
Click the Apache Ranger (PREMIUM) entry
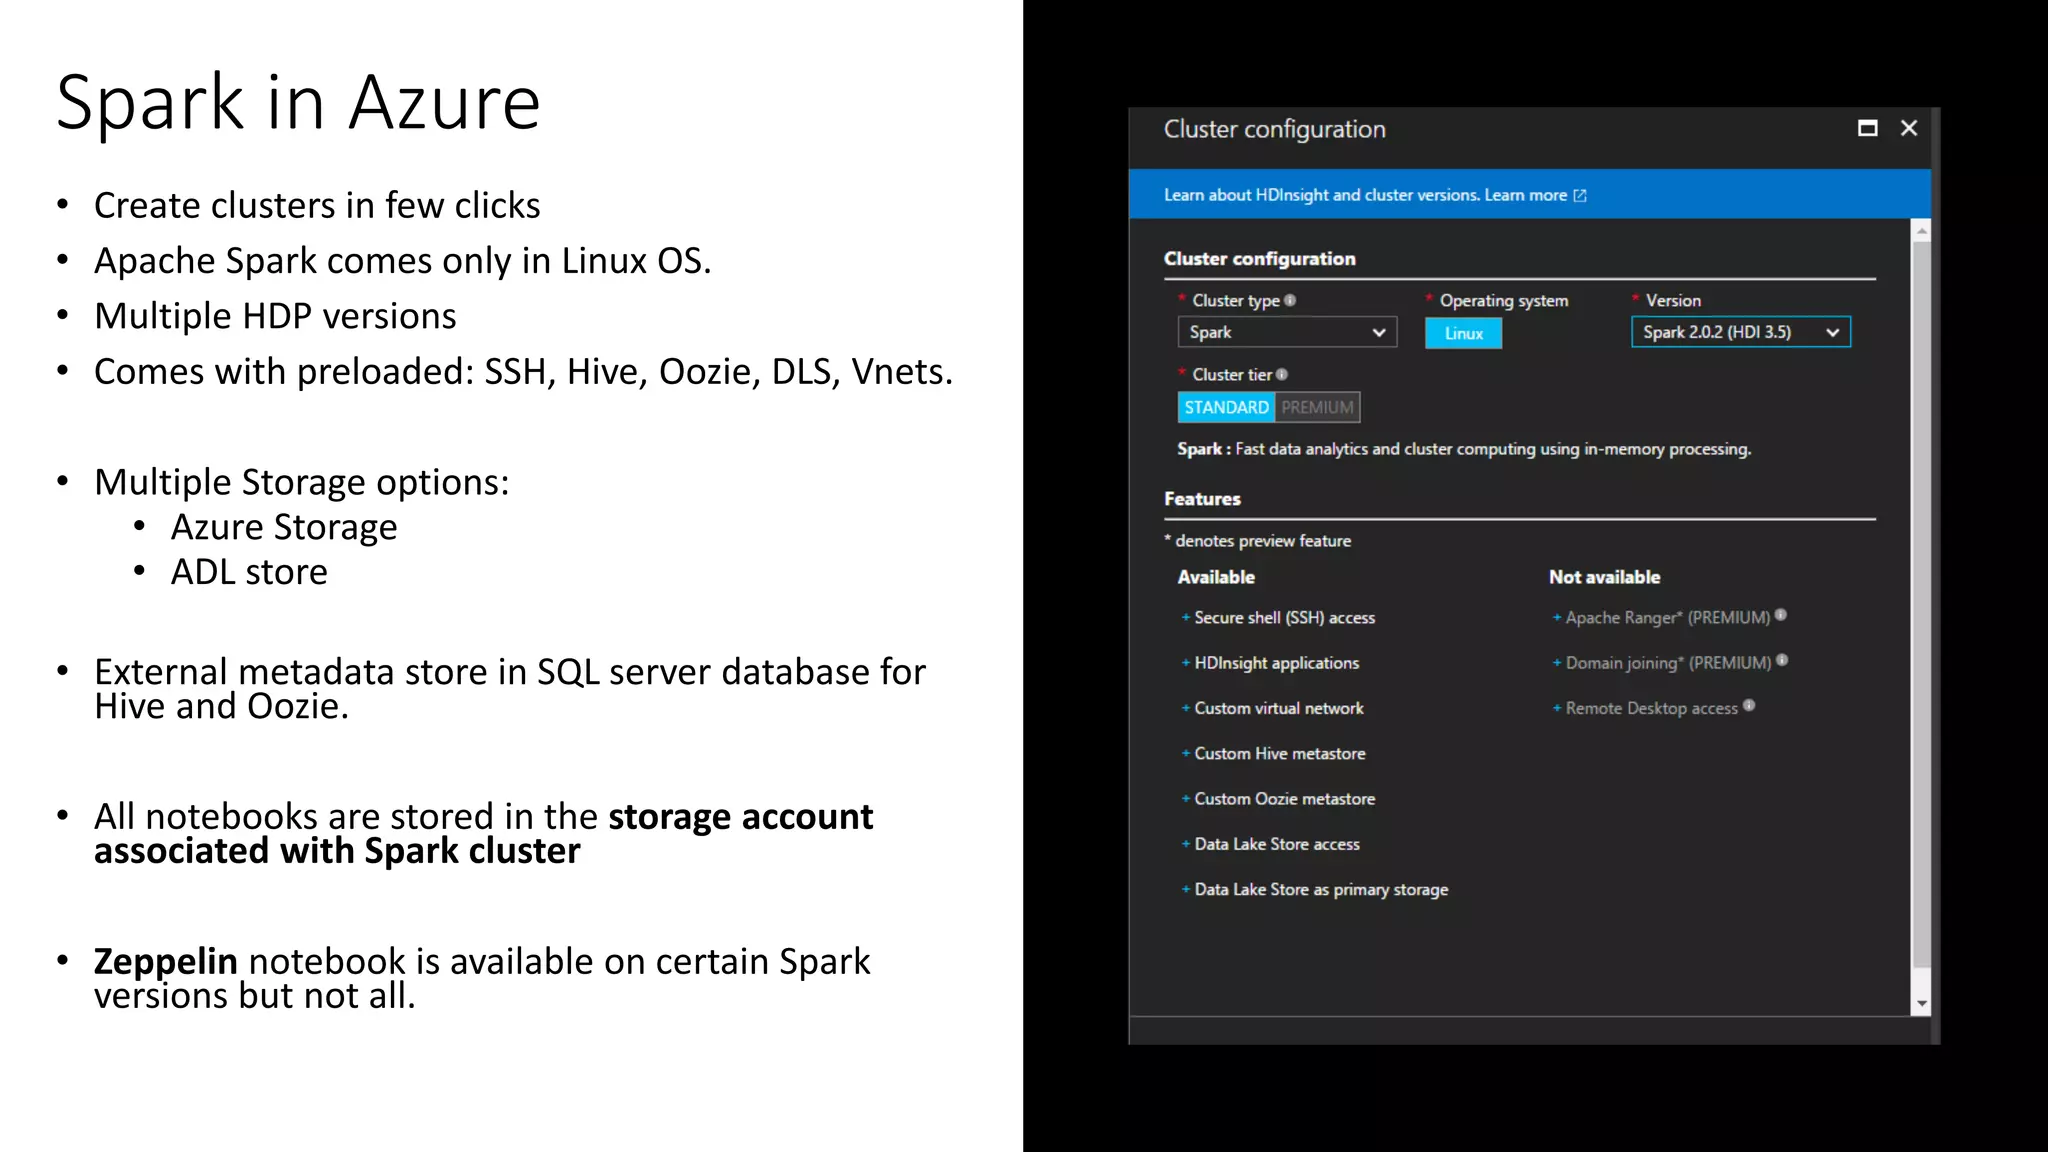point(1667,618)
